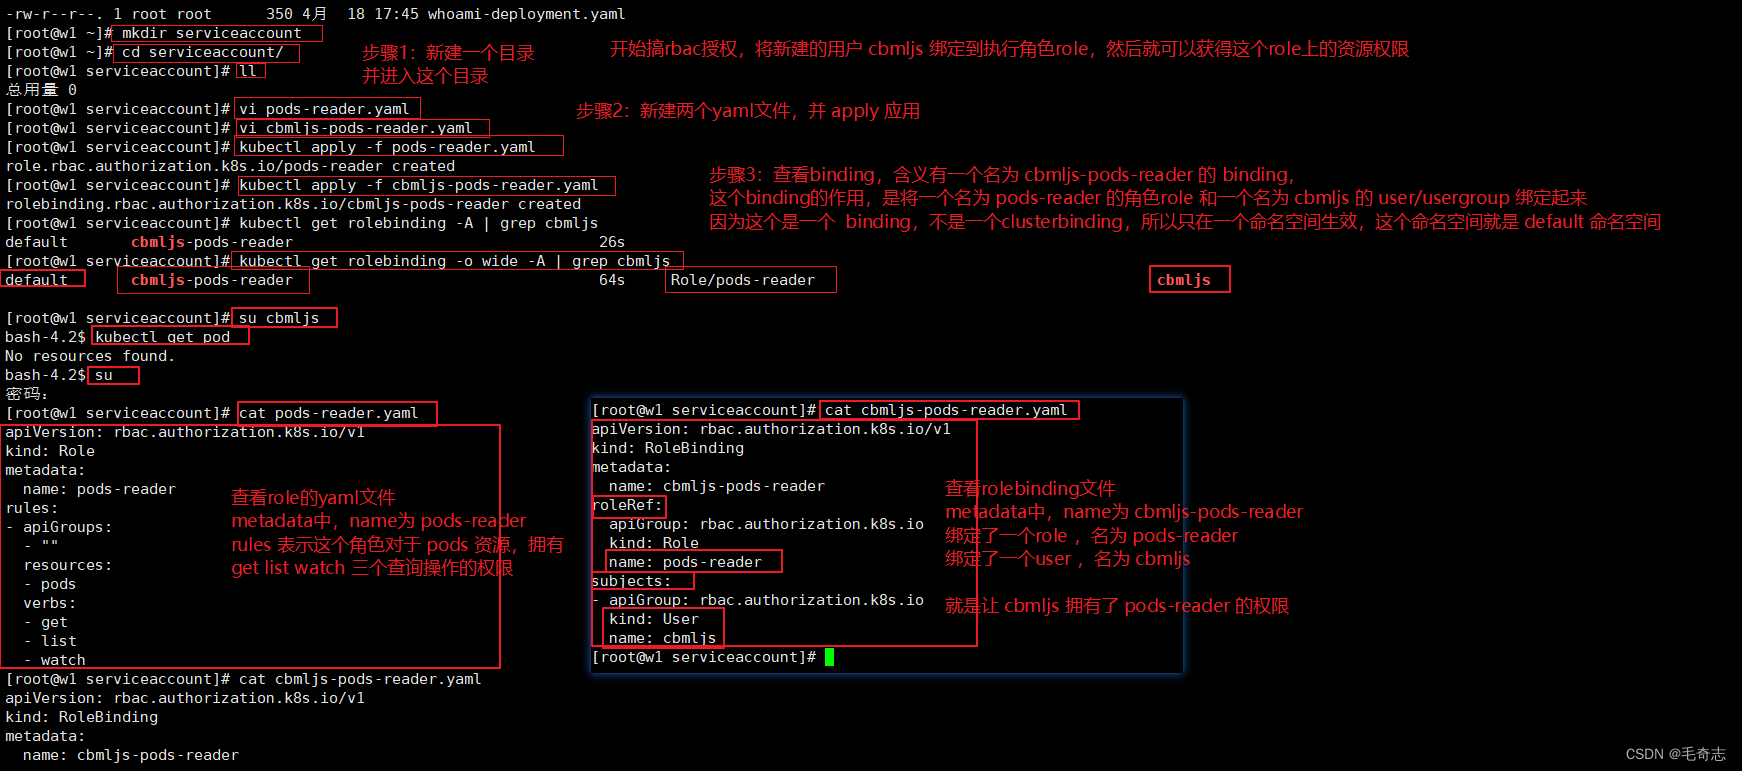Click 'role.rbac.authorization.k8s.io/pods-reader created' output
The width and height of the screenshot is (1742, 771).
pyautogui.click(x=230, y=166)
